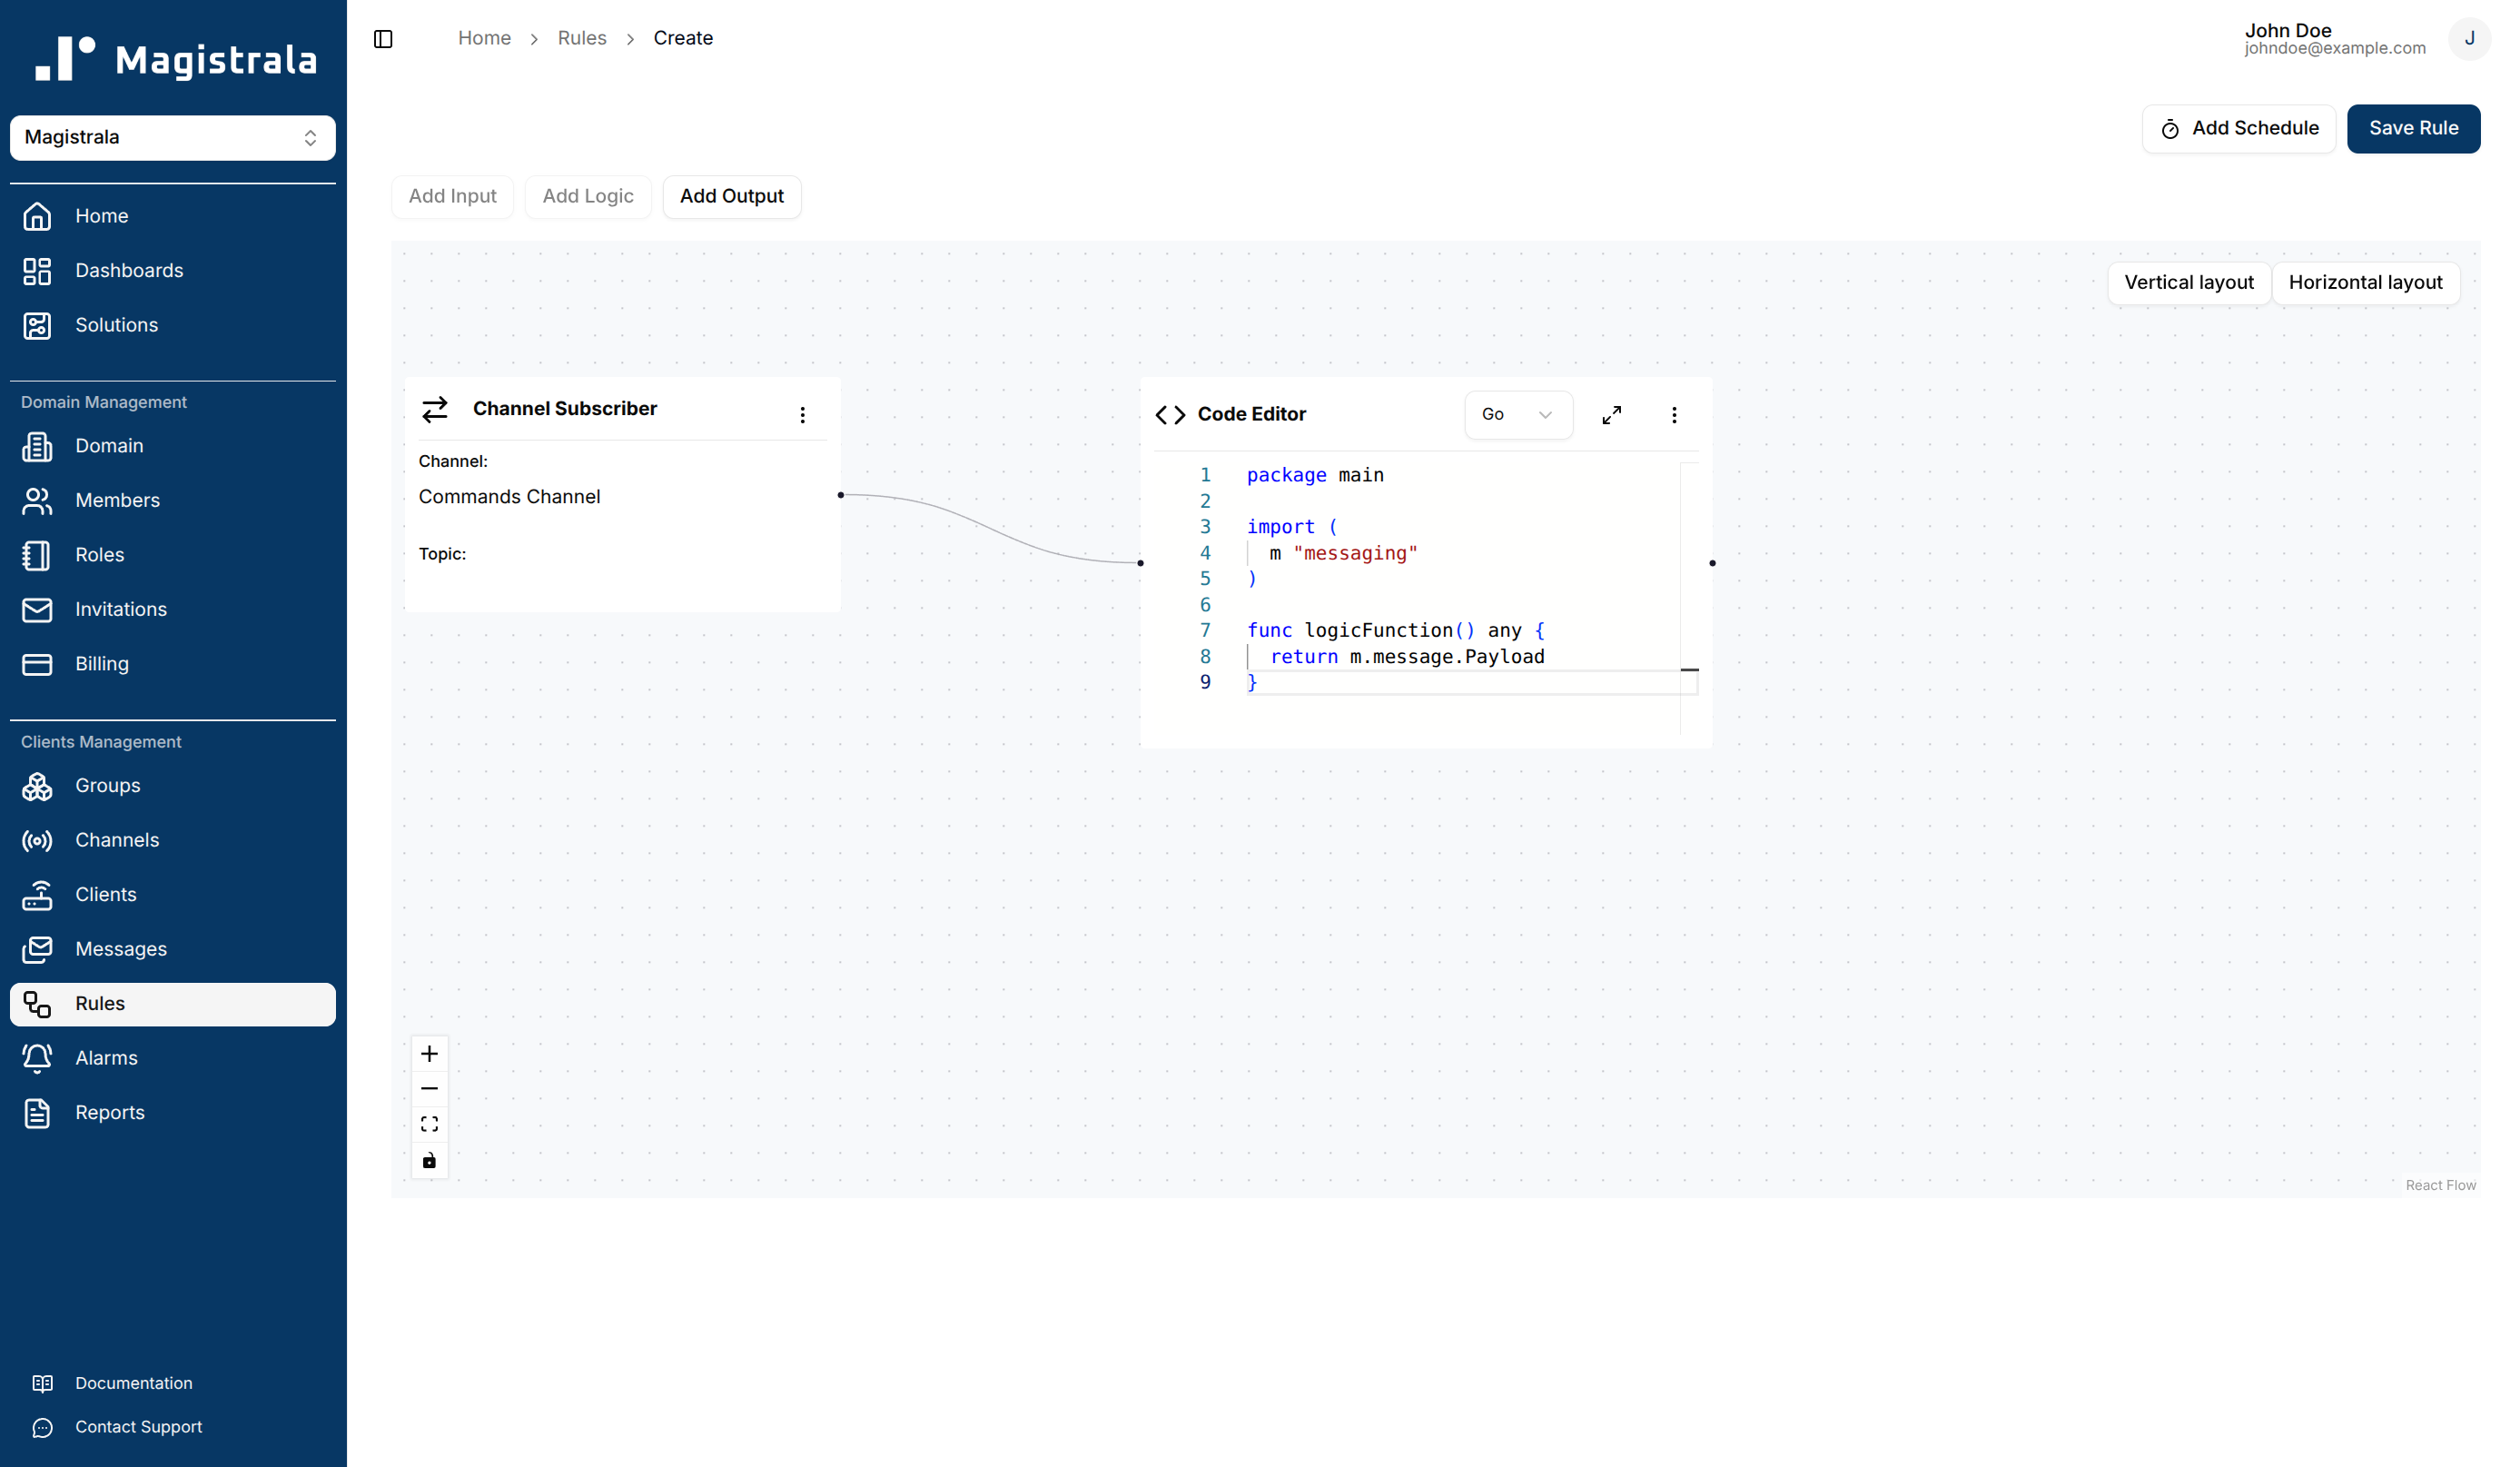
Task: Open the Members icon in sidebar
Action: click(x=37, y=501)
